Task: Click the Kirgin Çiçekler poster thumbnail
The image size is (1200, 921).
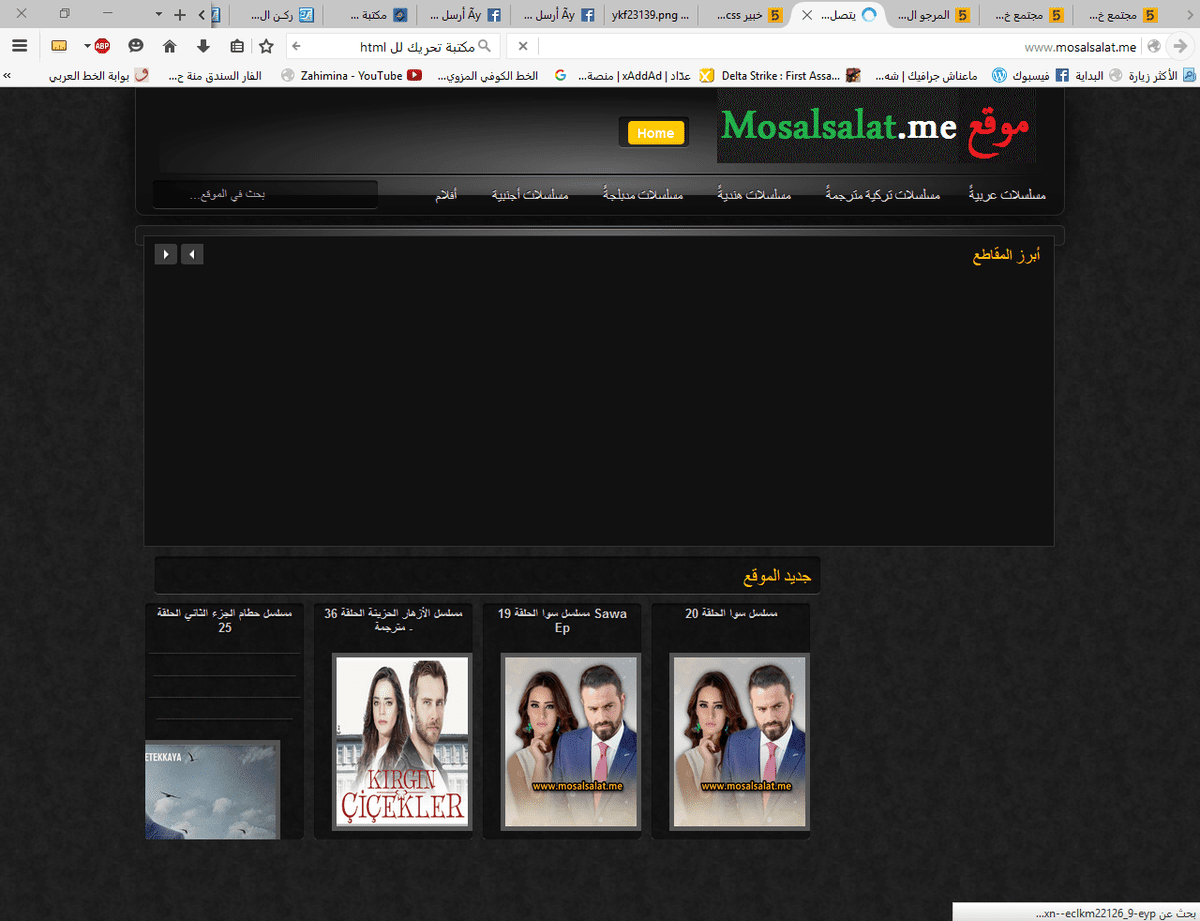Action: coord(402,741)
